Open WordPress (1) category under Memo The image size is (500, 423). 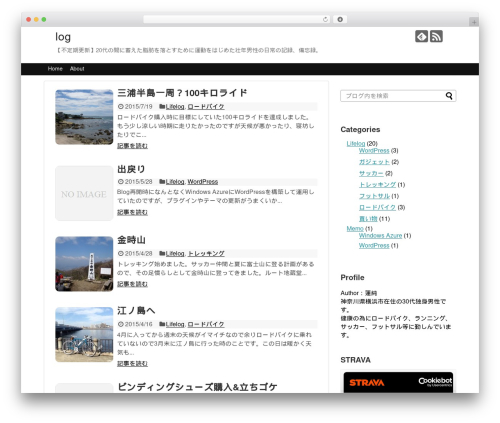tap(374, 246)
